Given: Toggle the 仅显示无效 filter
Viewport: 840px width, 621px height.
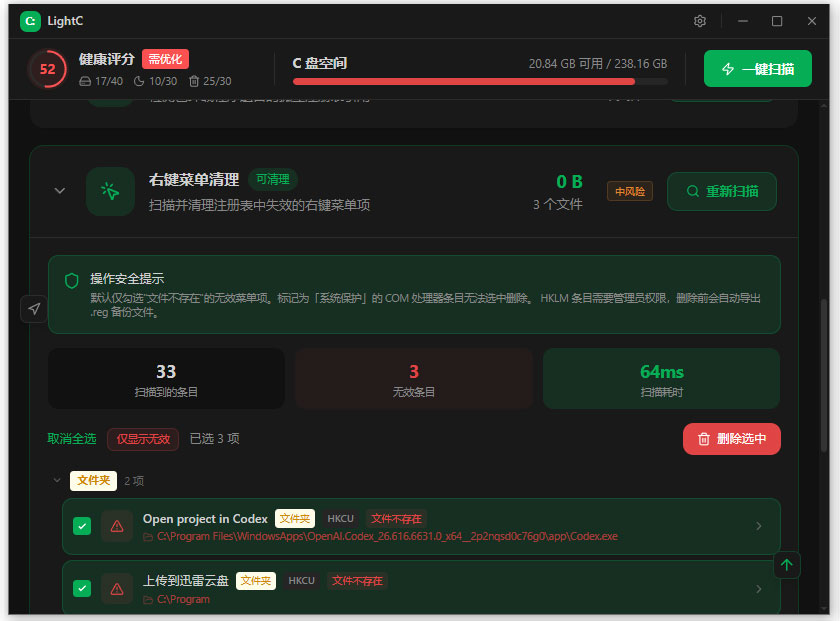Looking at the screenshot, I should 143,439.
